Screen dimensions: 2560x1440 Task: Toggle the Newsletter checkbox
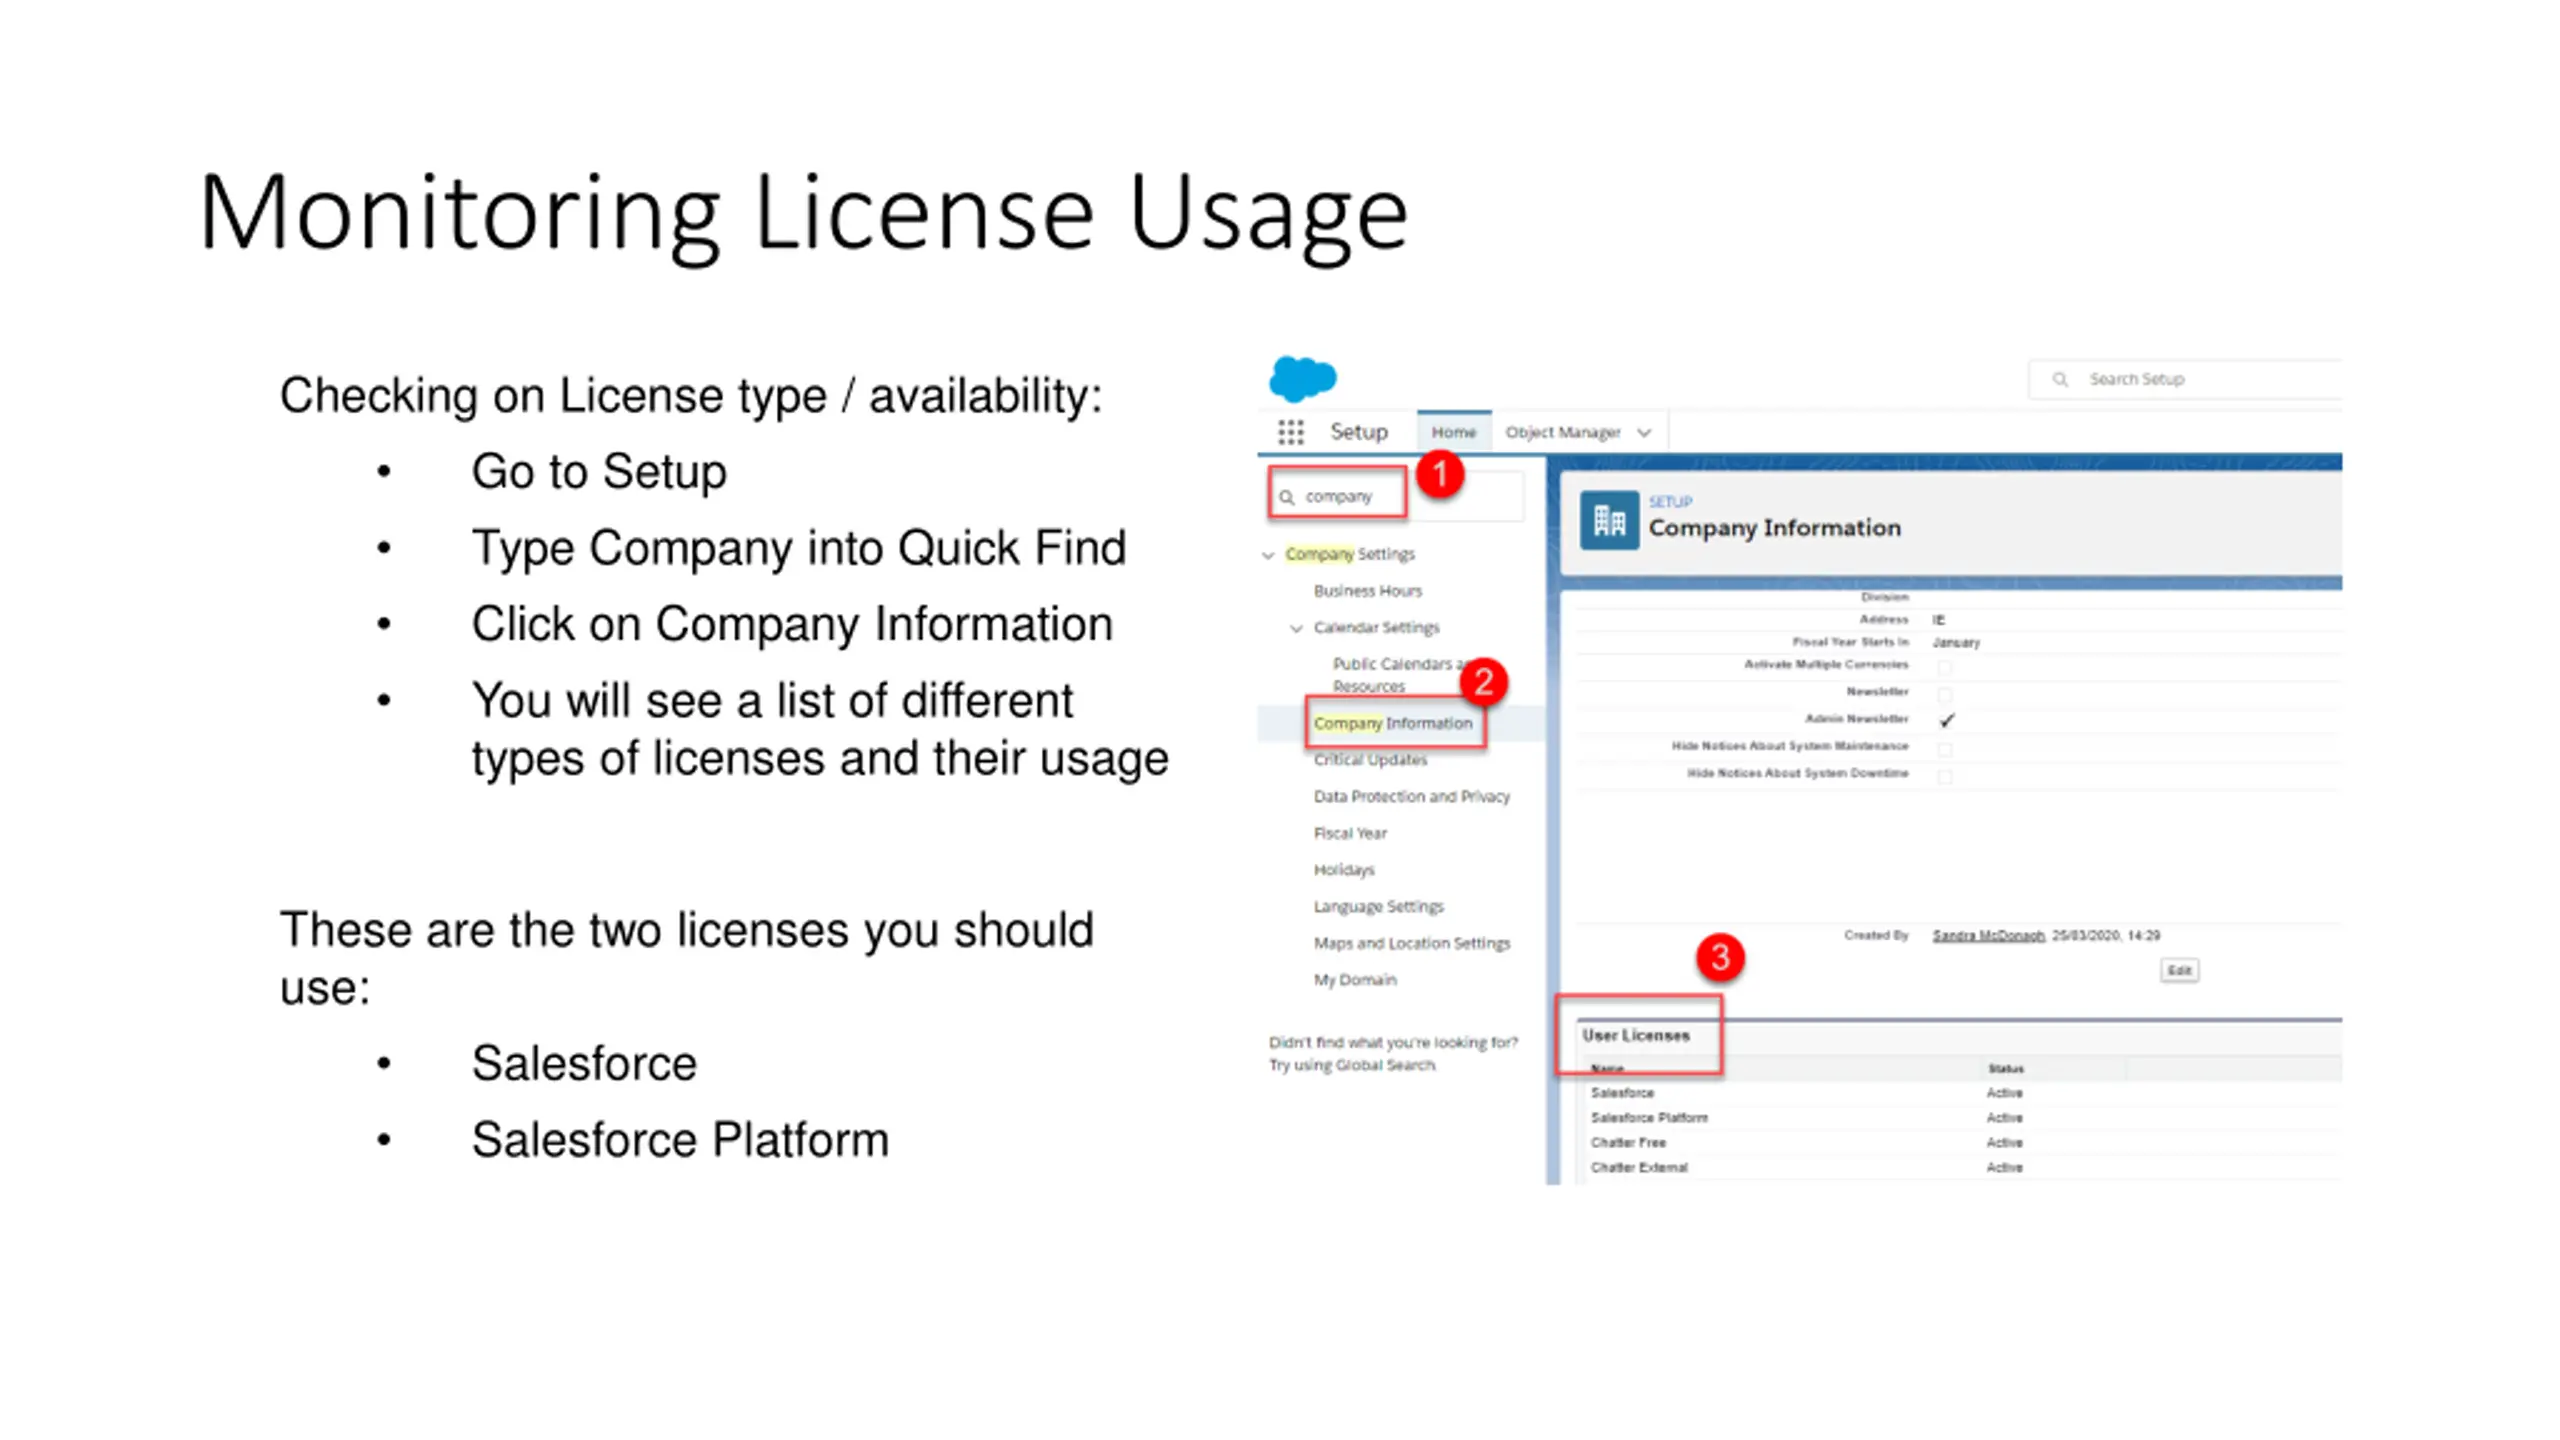coord(1944,693)
